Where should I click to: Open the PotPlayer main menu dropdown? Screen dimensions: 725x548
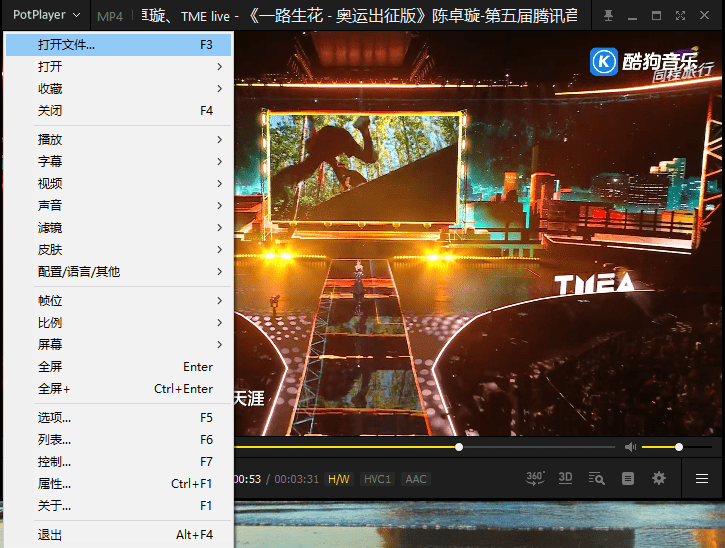pyautogui.click(x=46, y=15)
